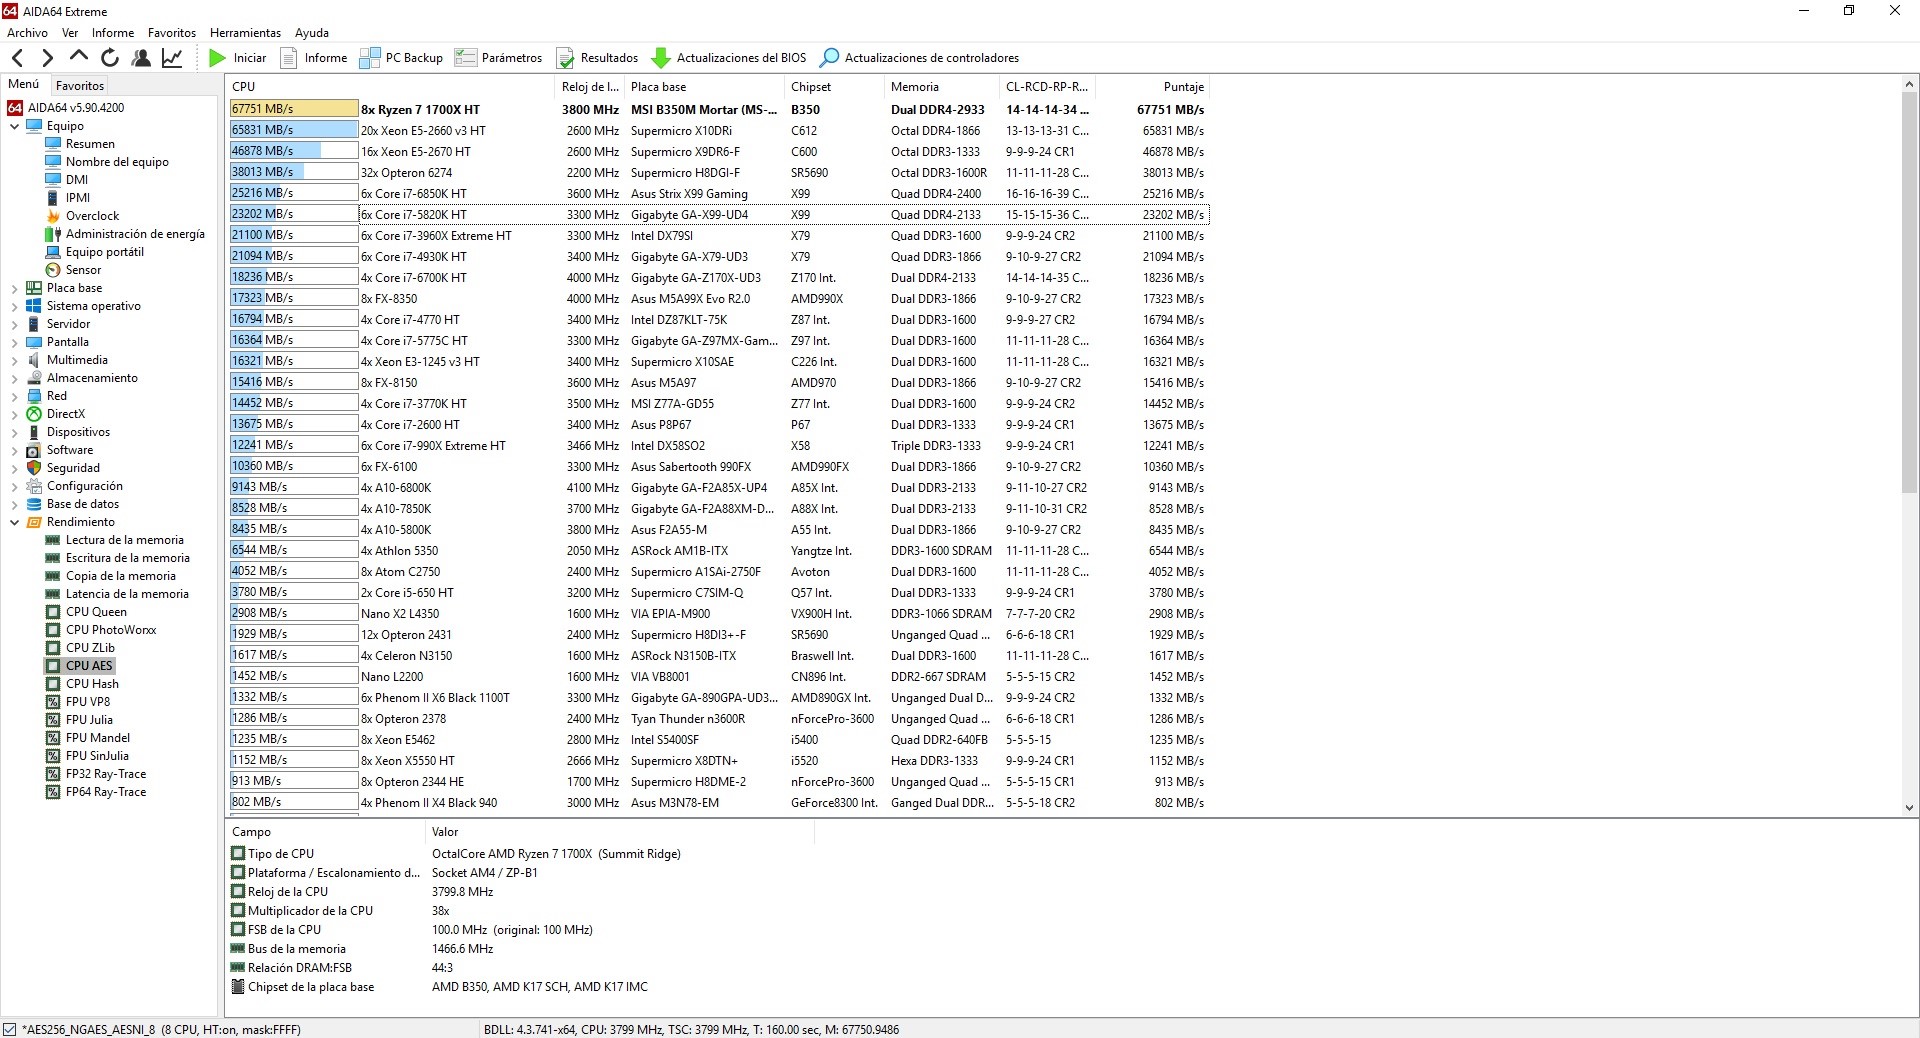Select the FPU VP8 benchmark
The image size is (1920, 1038).
point(88,702)
